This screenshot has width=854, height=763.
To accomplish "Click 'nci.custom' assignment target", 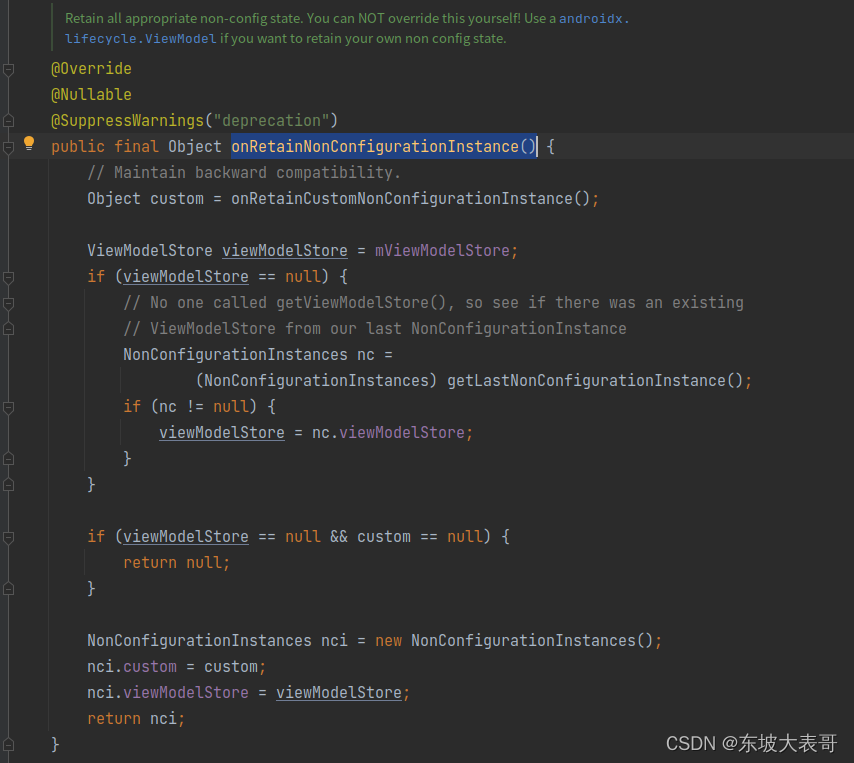I will click(132, 667).
